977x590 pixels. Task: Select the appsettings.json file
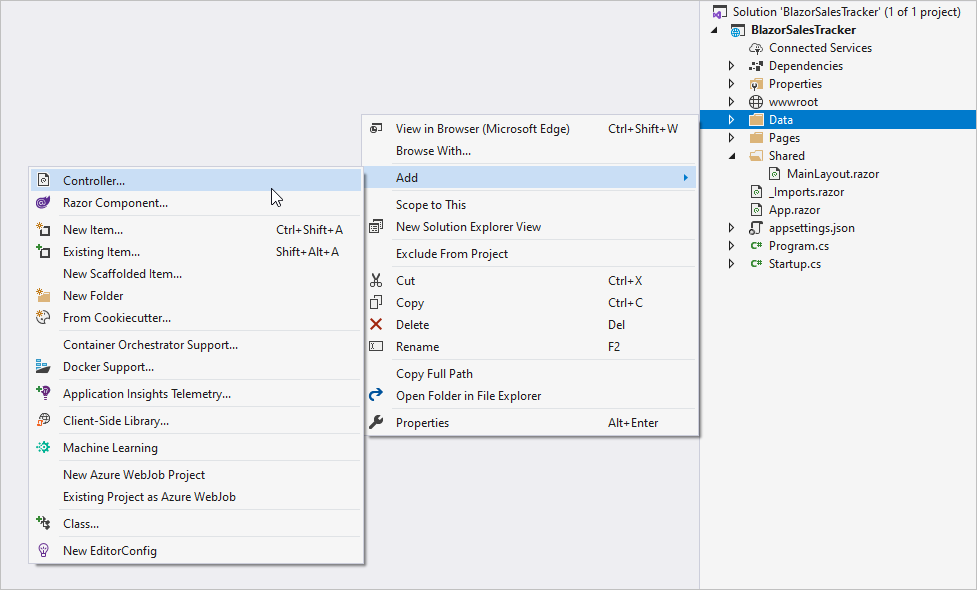pyautogui.click(x=811, y=228)
